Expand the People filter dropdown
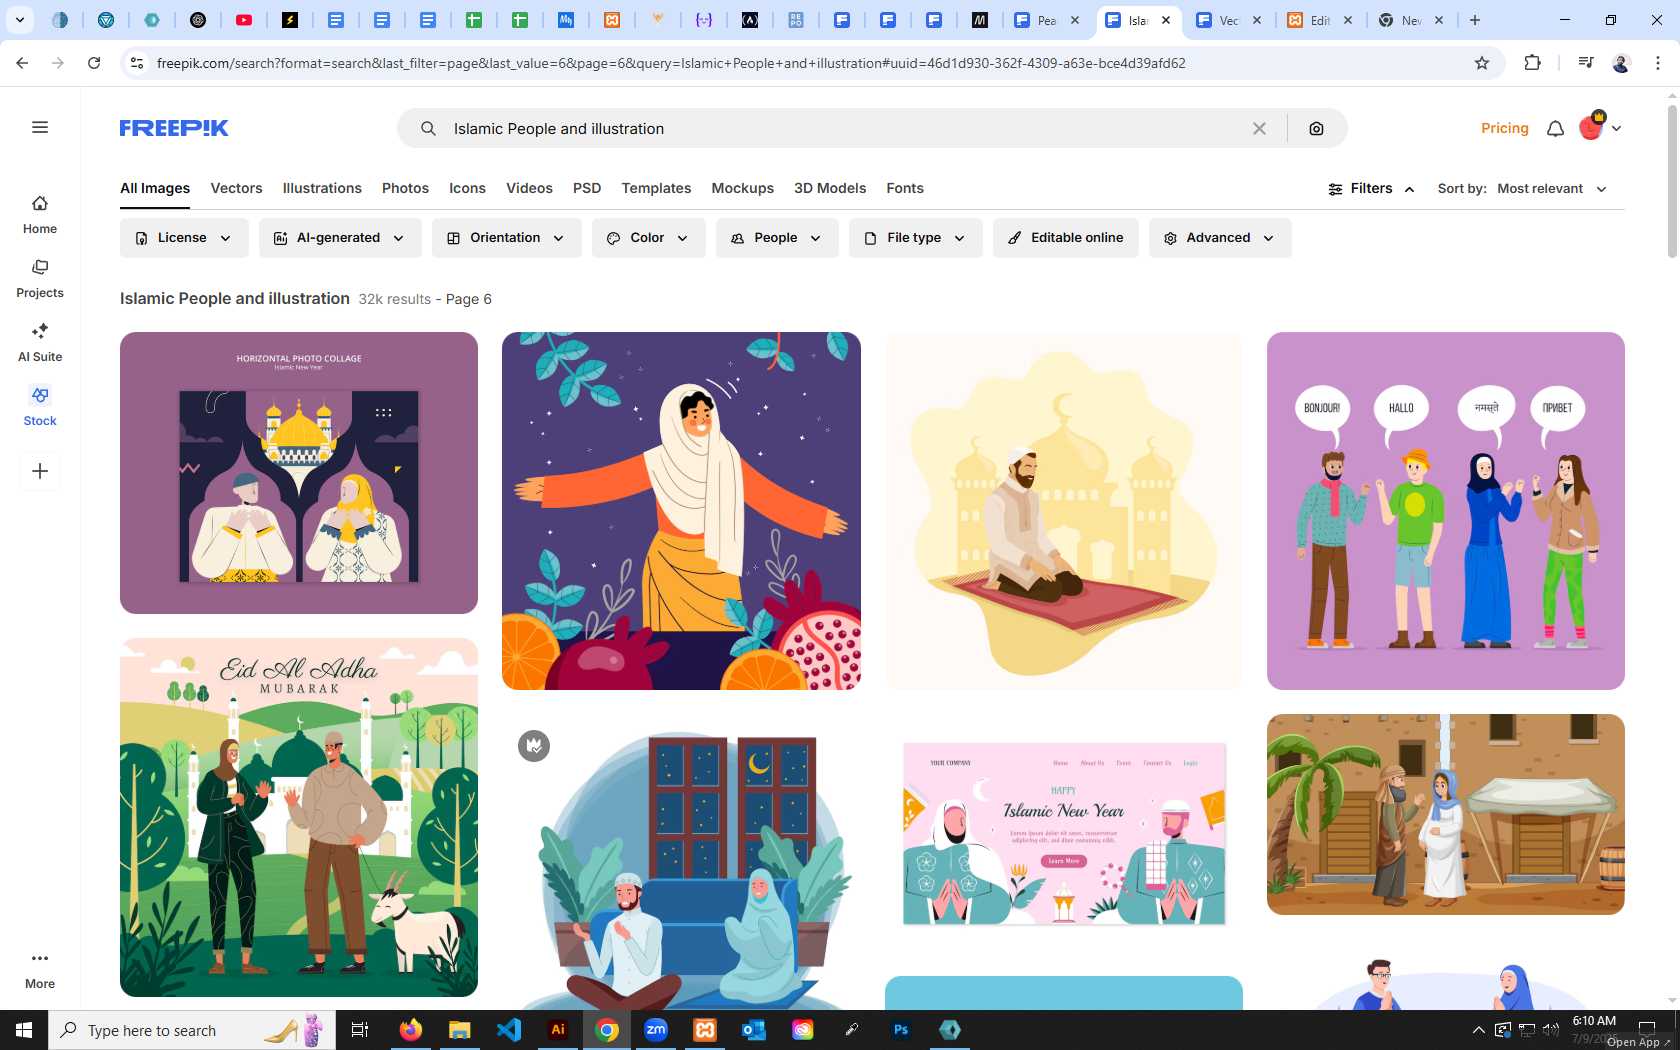 click(x=777, y=238)
